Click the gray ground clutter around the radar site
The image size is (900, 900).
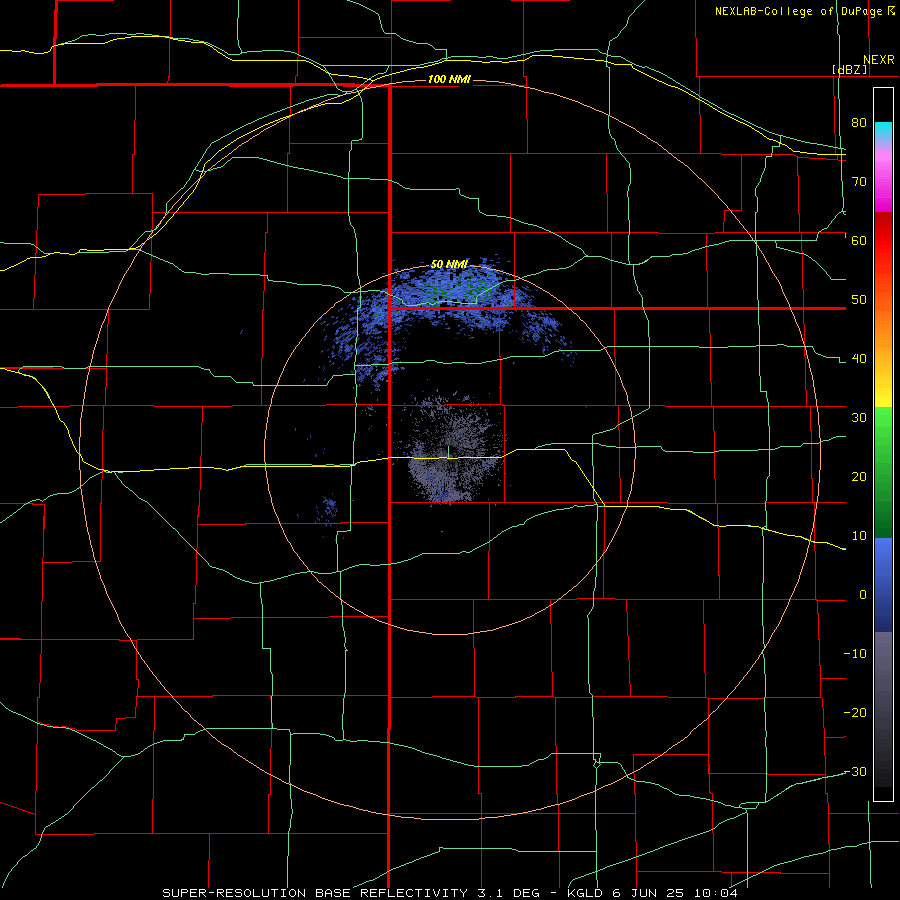point(453,451)
